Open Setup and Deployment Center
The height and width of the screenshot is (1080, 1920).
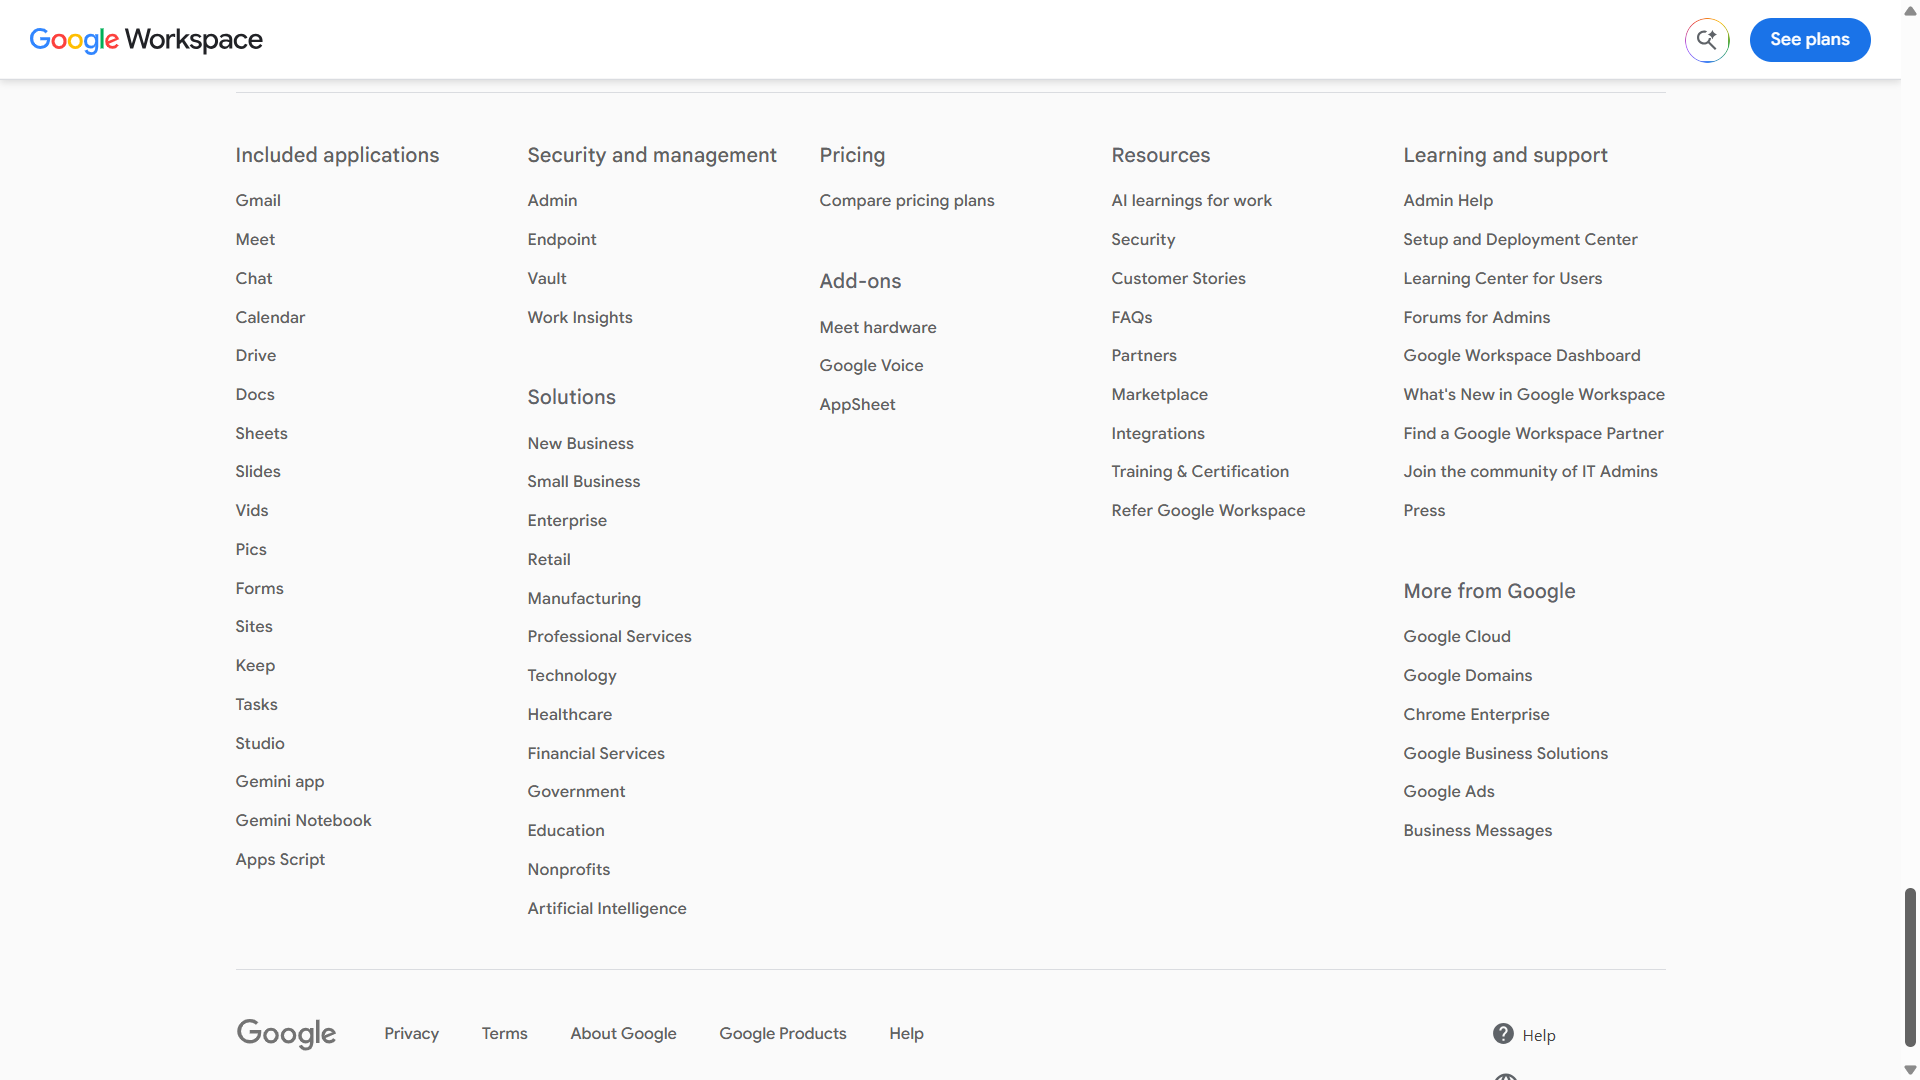pyautogui.click(x=1520, y=240)
